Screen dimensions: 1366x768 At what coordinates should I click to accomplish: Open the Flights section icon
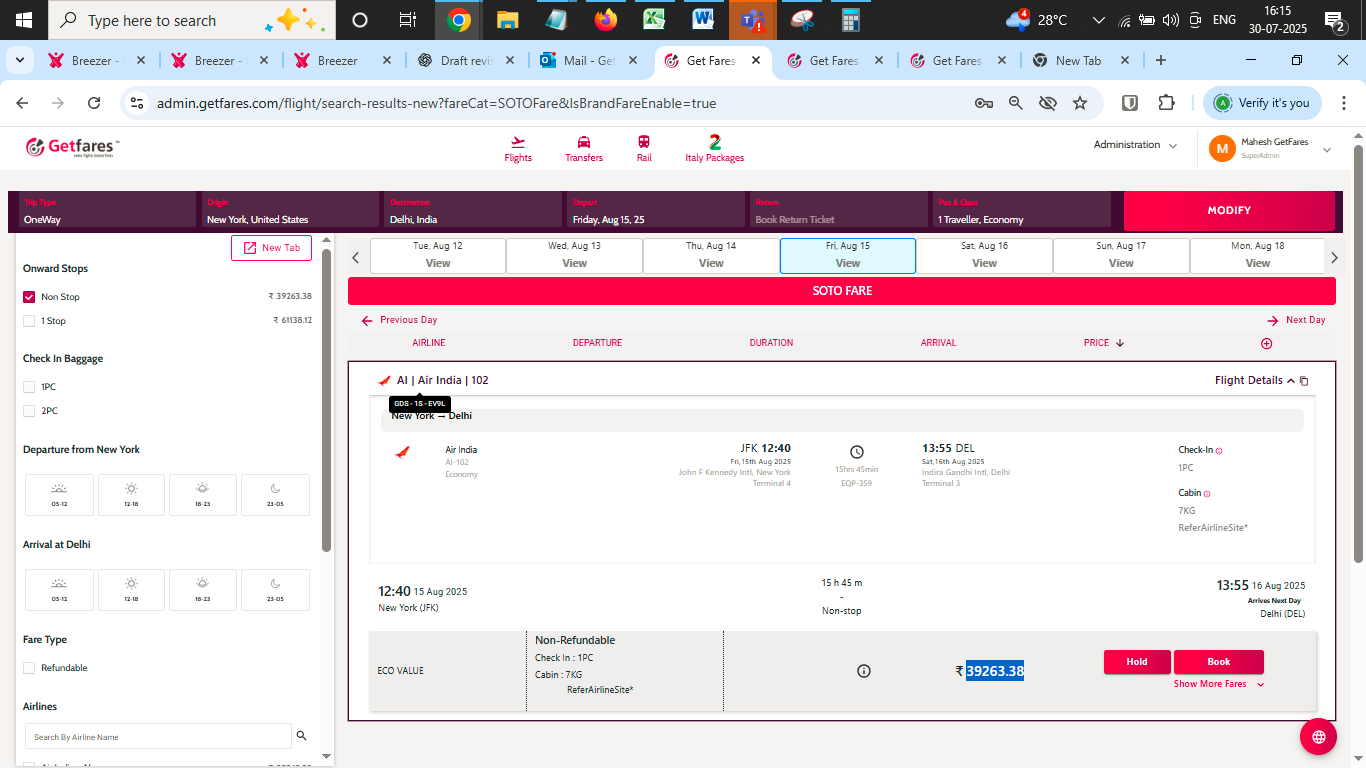[x=518, y=142]
